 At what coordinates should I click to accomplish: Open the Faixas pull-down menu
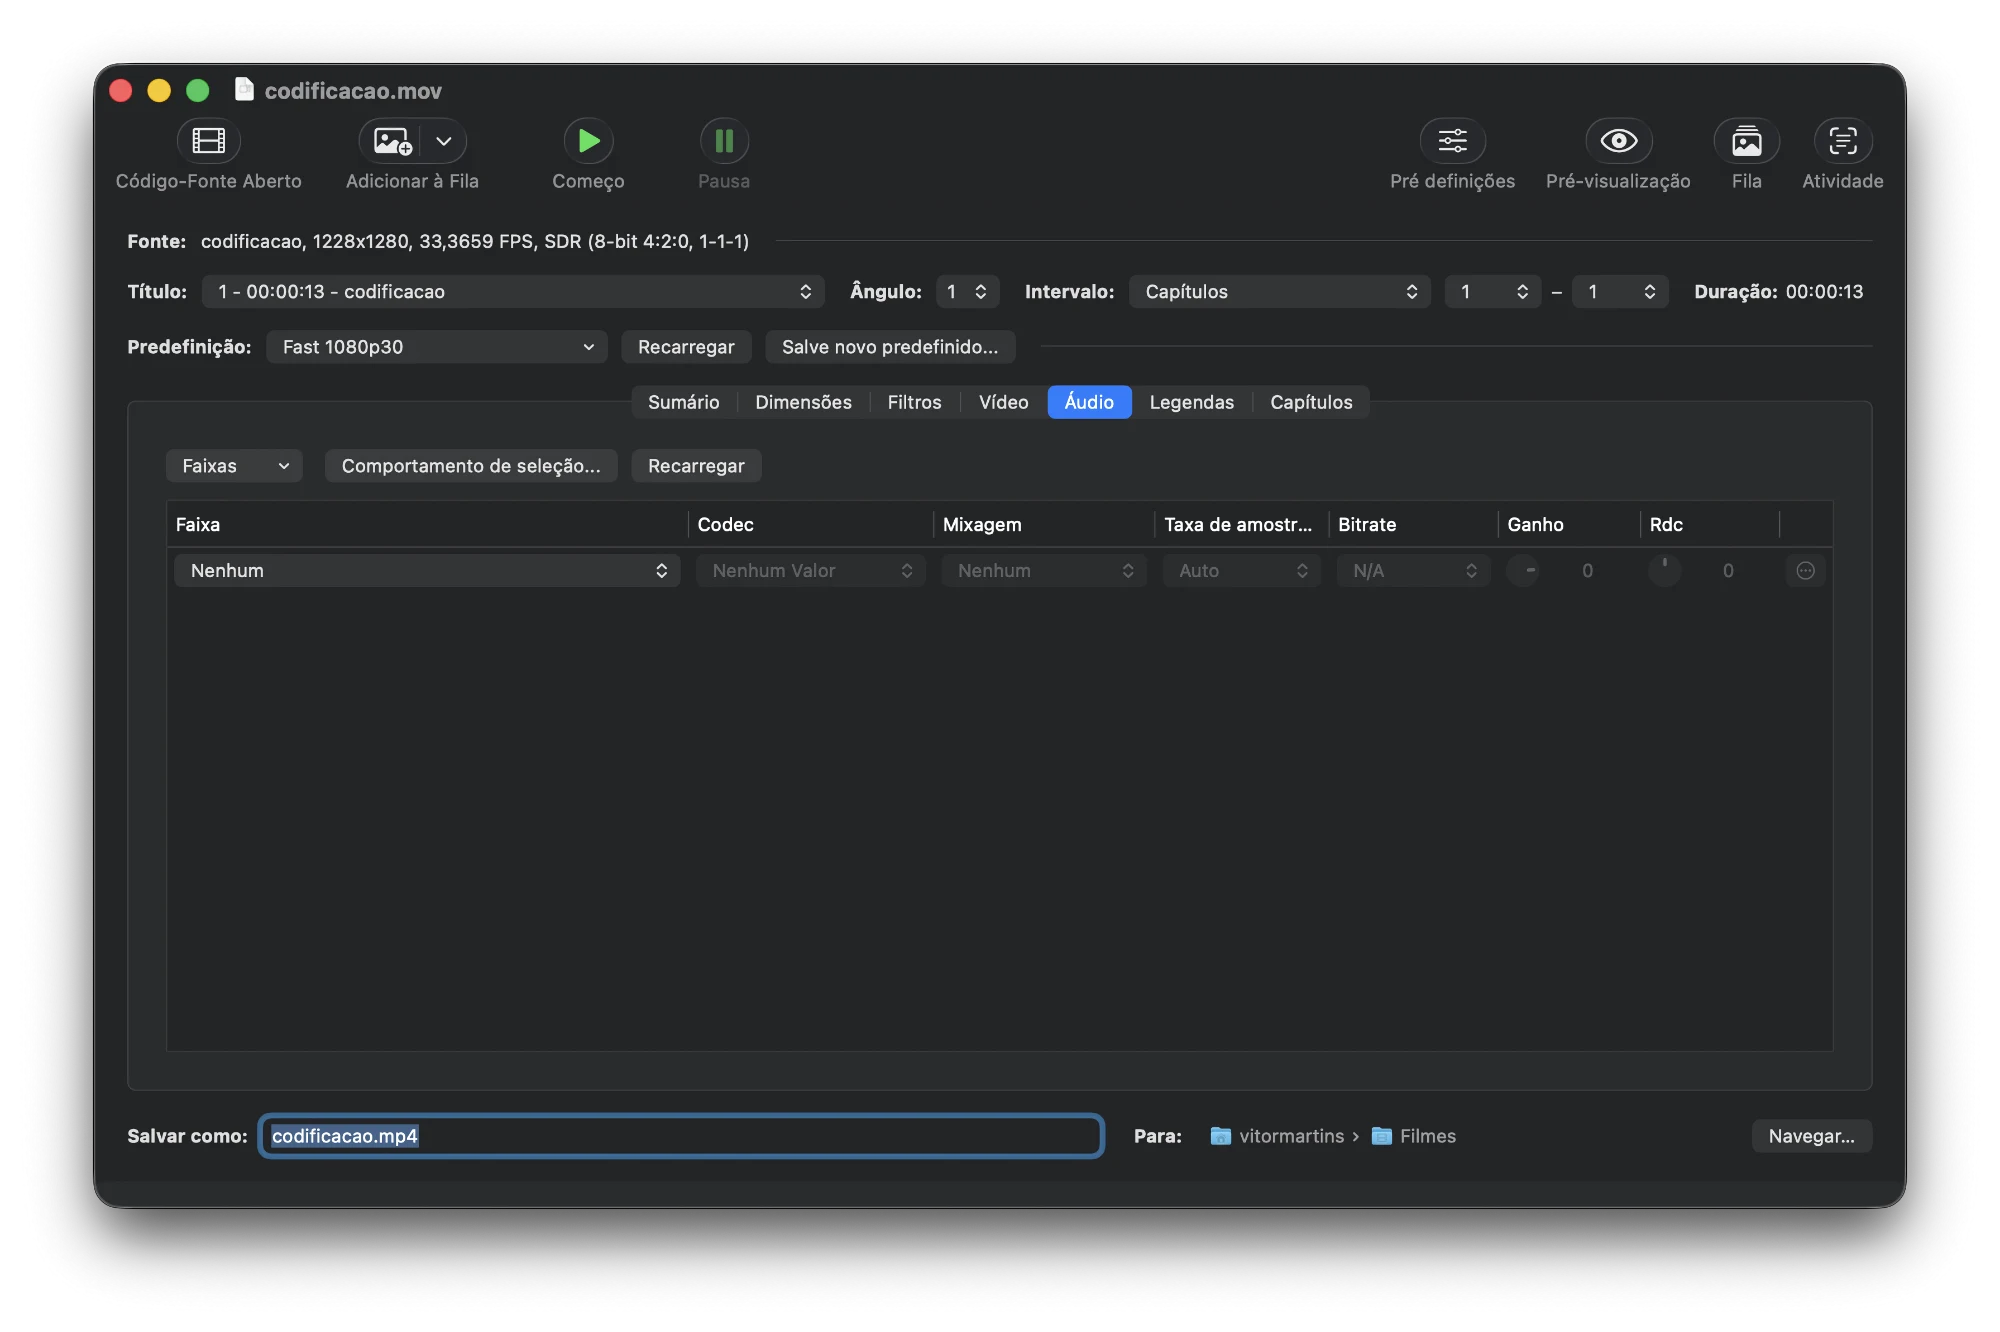(234, 466)
